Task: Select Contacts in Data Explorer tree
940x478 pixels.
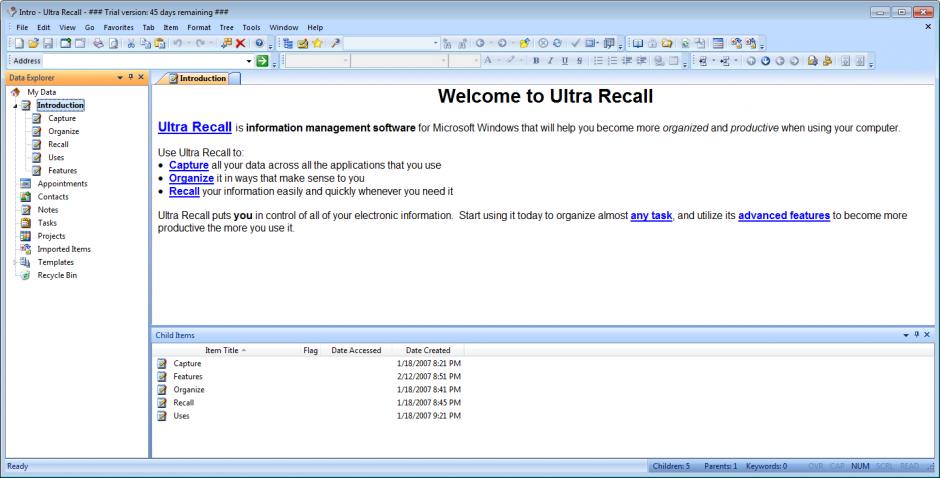Action: [x=53, y=197]
